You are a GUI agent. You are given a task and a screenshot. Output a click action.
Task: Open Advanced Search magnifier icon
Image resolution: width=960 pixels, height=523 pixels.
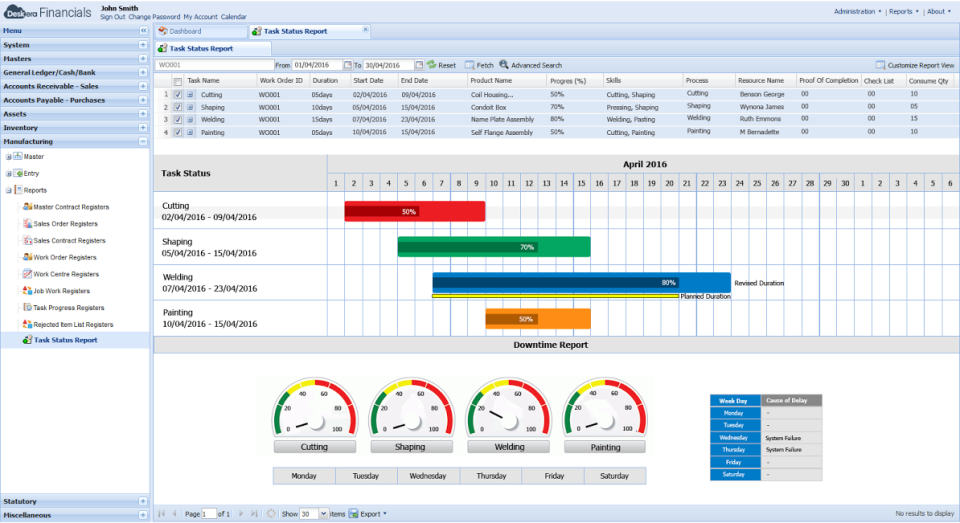click(x=504, y=65)
